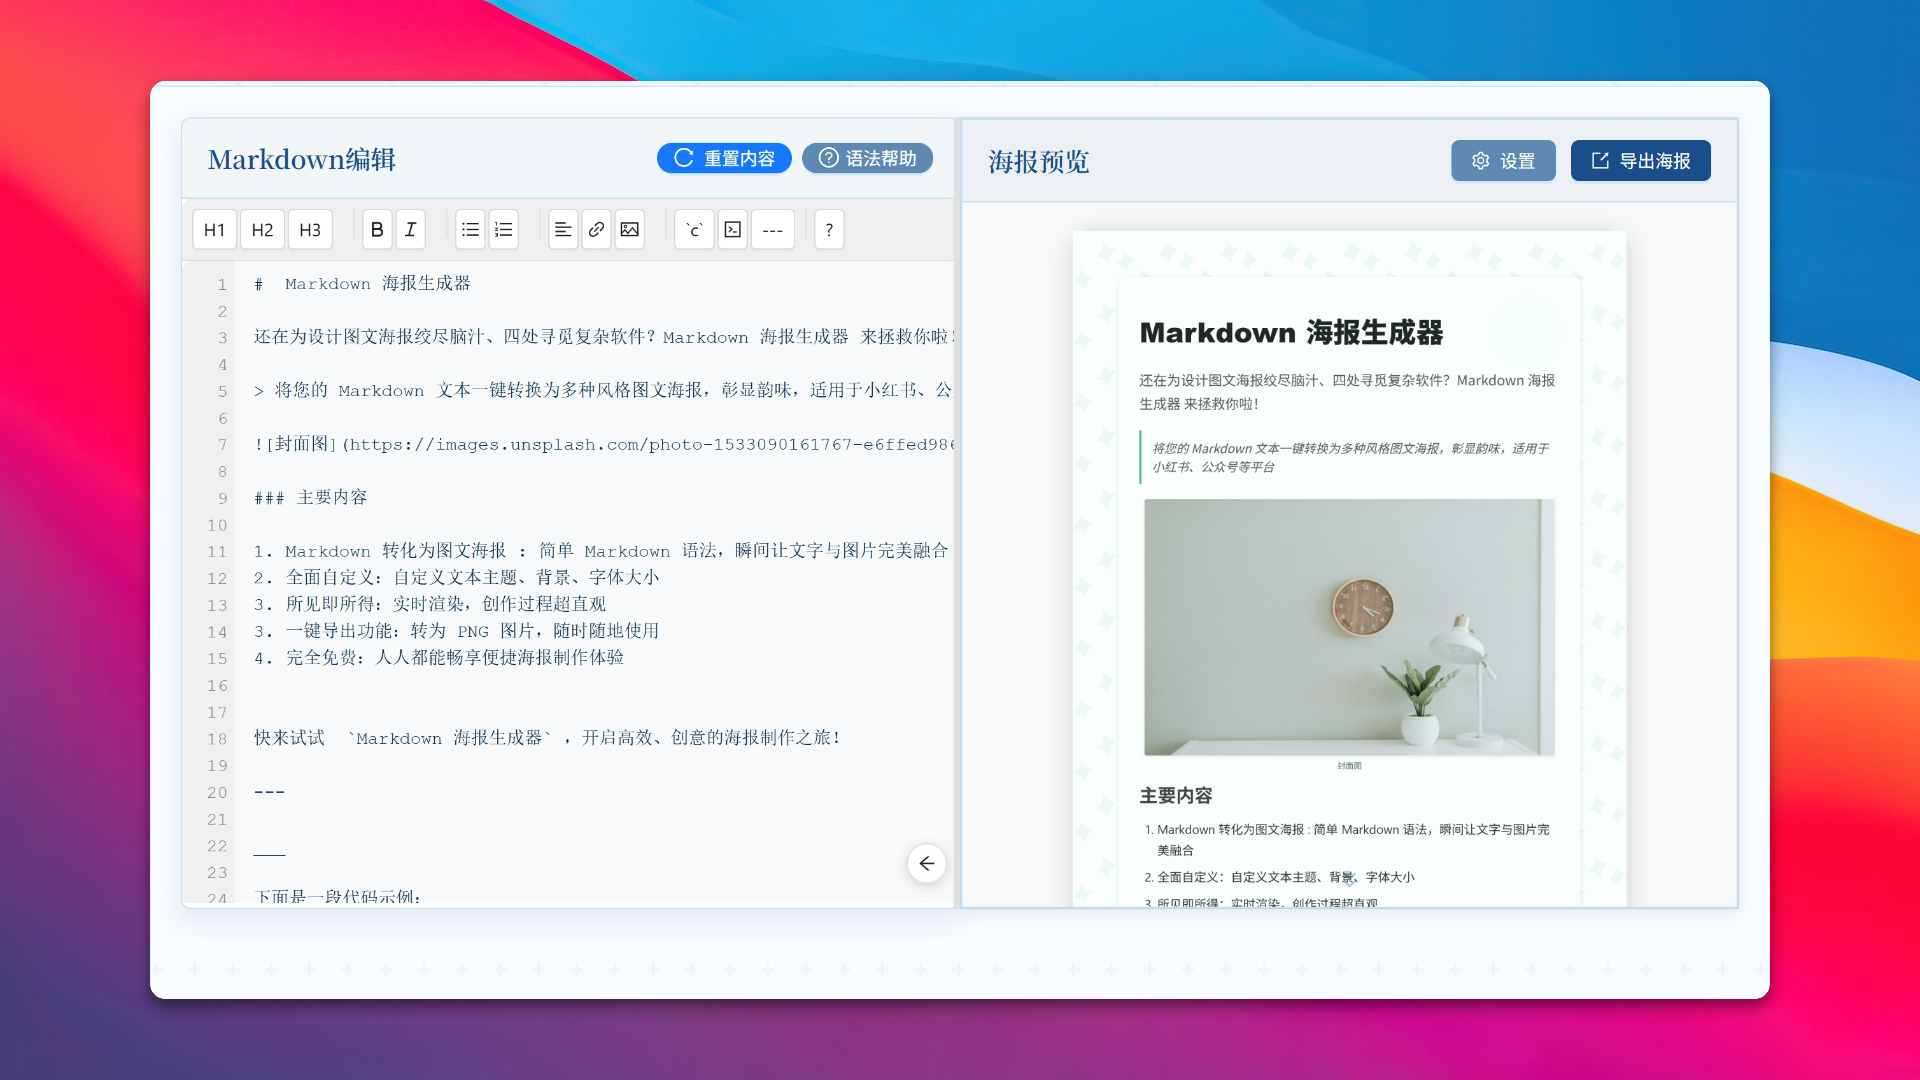Toggle bold formatting
Image resolution: width=1920 pixels, height=1080 pixels.
click(x=377, y=230)
